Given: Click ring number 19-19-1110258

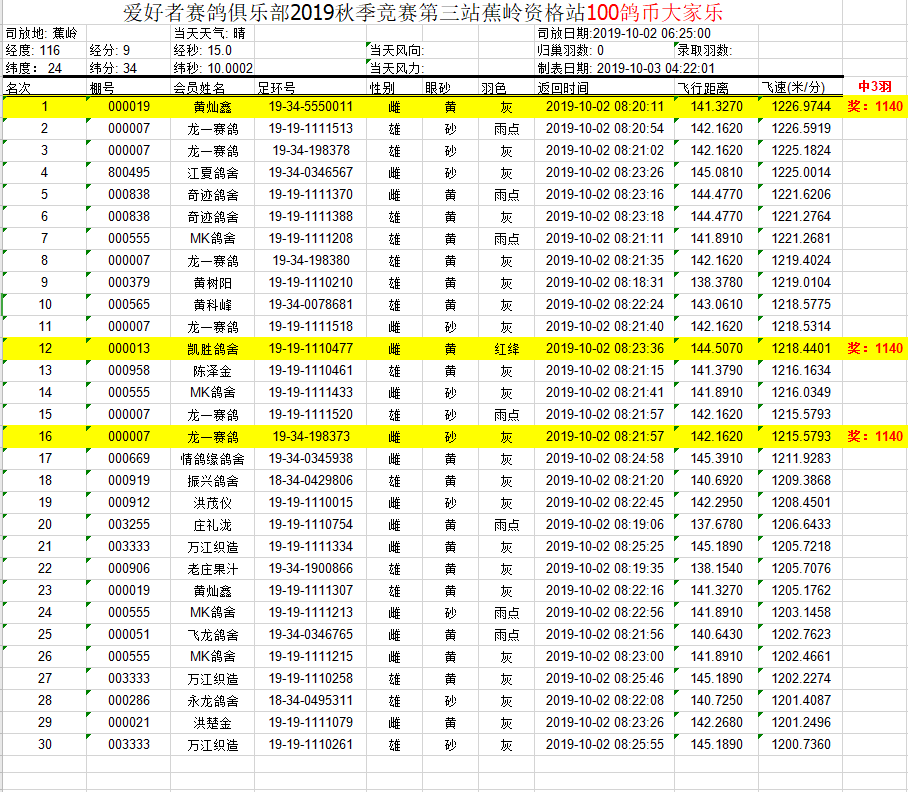Looking at the screenshot, I should (x=311, y=679).
